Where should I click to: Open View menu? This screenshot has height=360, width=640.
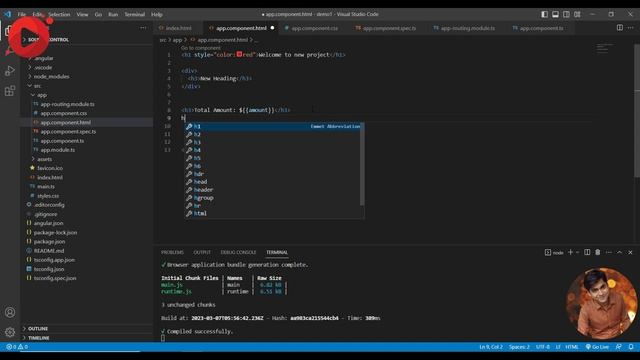click(82, 14)
